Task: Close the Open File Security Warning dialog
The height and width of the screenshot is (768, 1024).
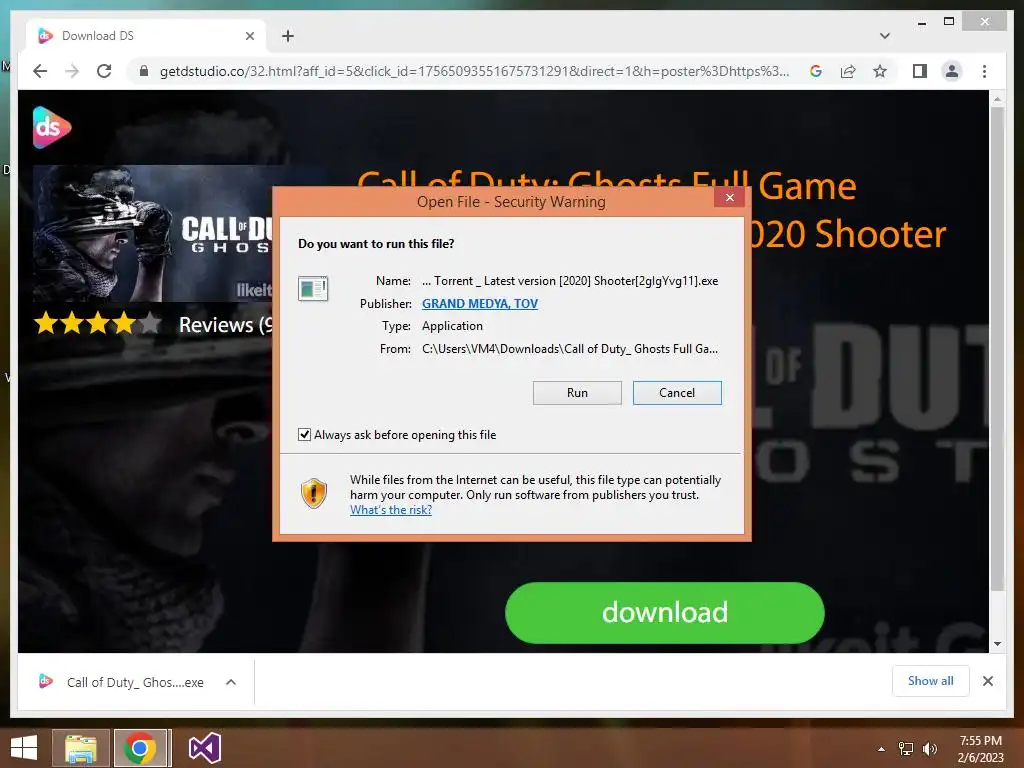Action: point(729,198)
